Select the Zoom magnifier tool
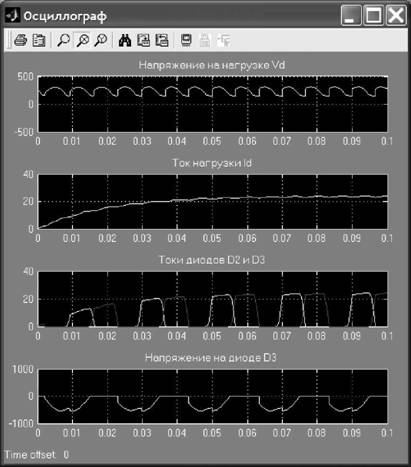 pyautogui.click(x=63, y=40)
